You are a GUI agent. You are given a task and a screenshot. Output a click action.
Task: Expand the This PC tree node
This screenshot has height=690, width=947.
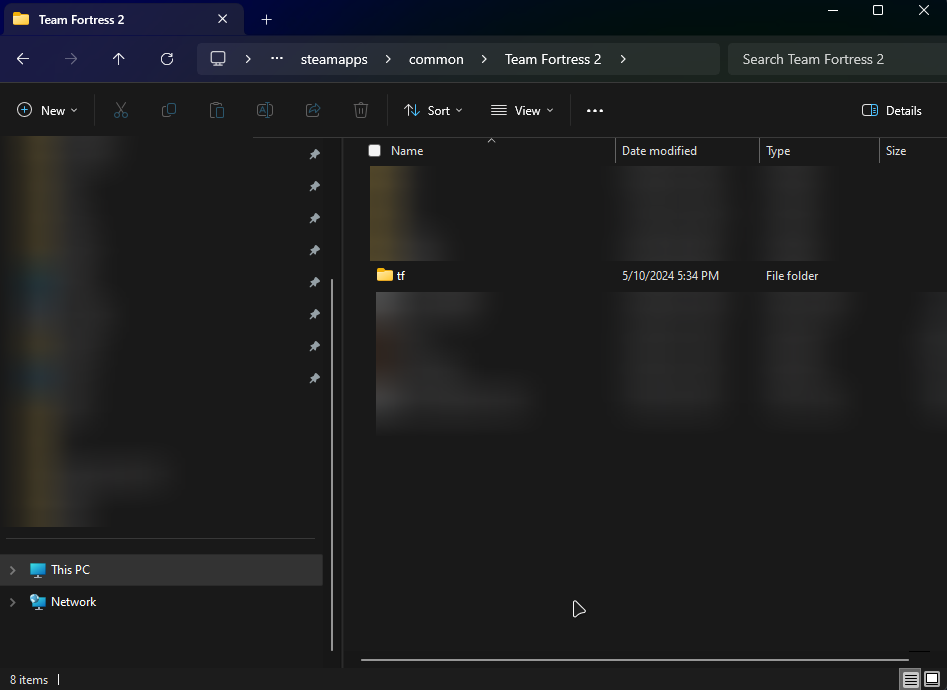coord(13,570)
